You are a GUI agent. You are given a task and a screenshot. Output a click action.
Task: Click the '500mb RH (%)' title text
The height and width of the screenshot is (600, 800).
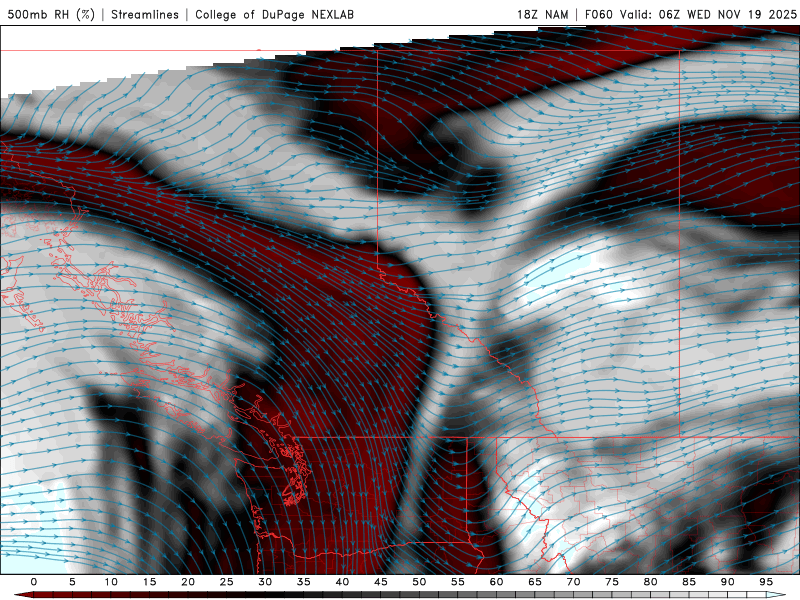point(51,14)
